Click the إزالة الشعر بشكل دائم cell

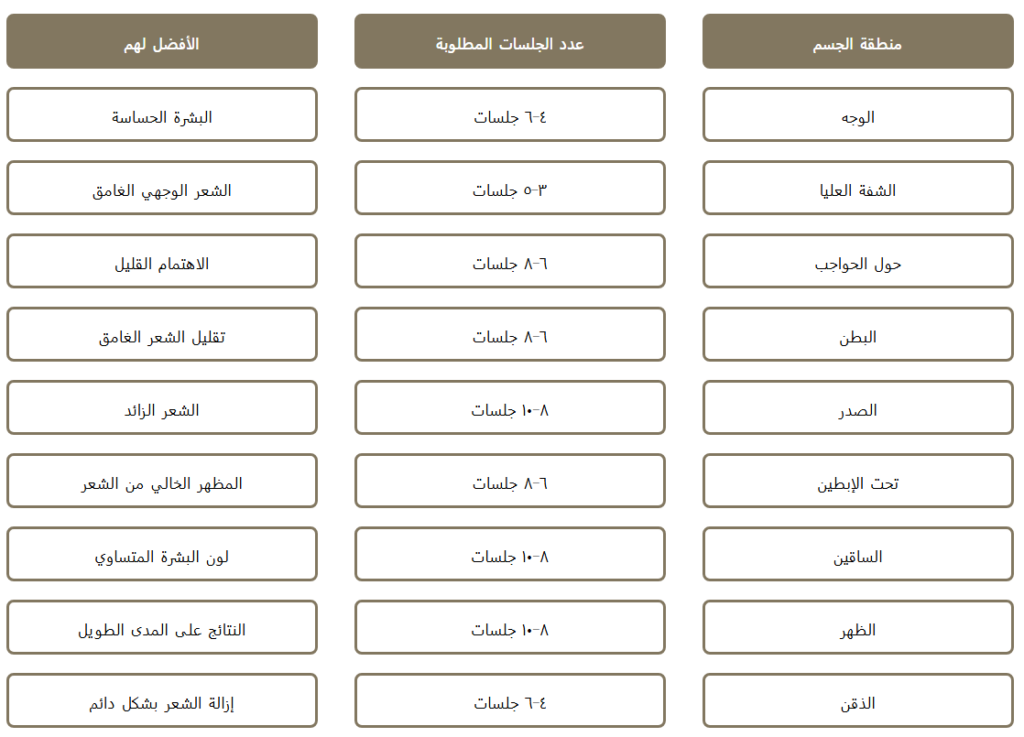[x=162, y=701]
